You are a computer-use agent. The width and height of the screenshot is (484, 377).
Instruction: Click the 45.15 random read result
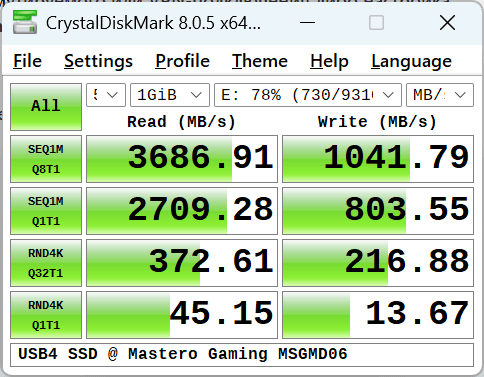coord(182,315)
